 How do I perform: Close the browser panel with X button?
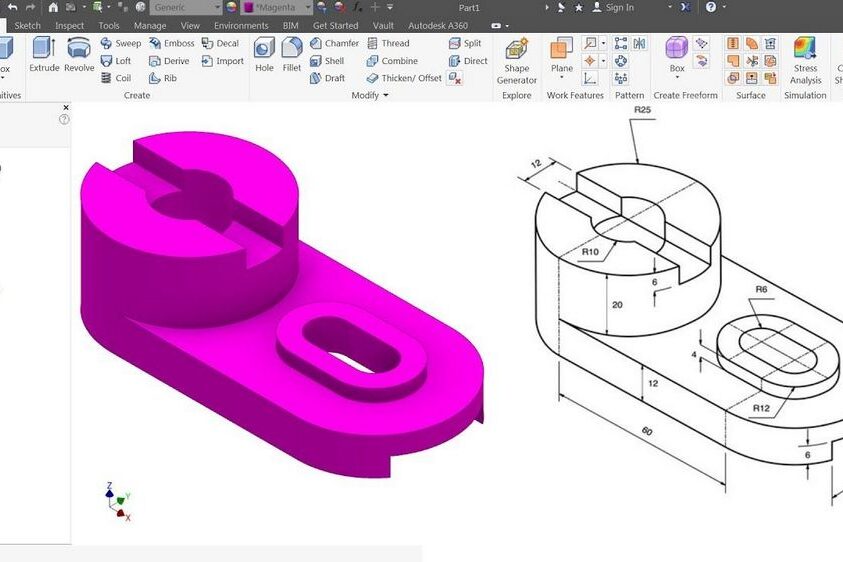coord(66,106)
